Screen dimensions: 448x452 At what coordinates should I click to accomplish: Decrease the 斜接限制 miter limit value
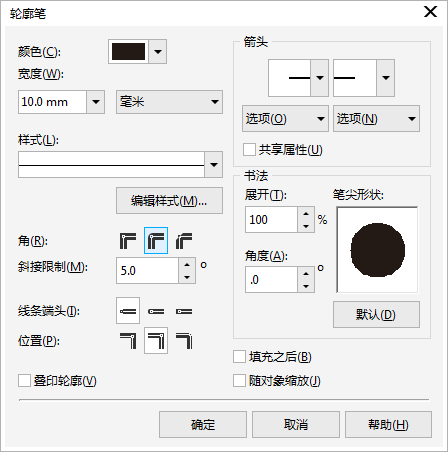click(187, 277)
